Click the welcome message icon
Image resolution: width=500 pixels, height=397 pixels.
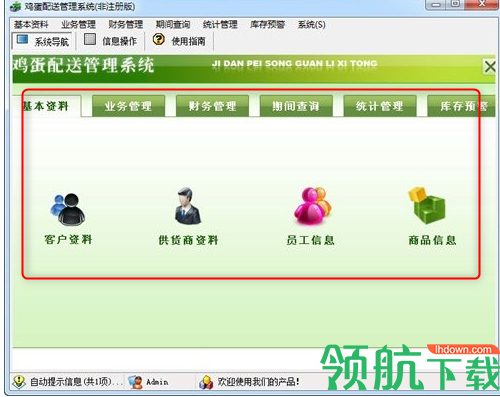click(206, 382)
